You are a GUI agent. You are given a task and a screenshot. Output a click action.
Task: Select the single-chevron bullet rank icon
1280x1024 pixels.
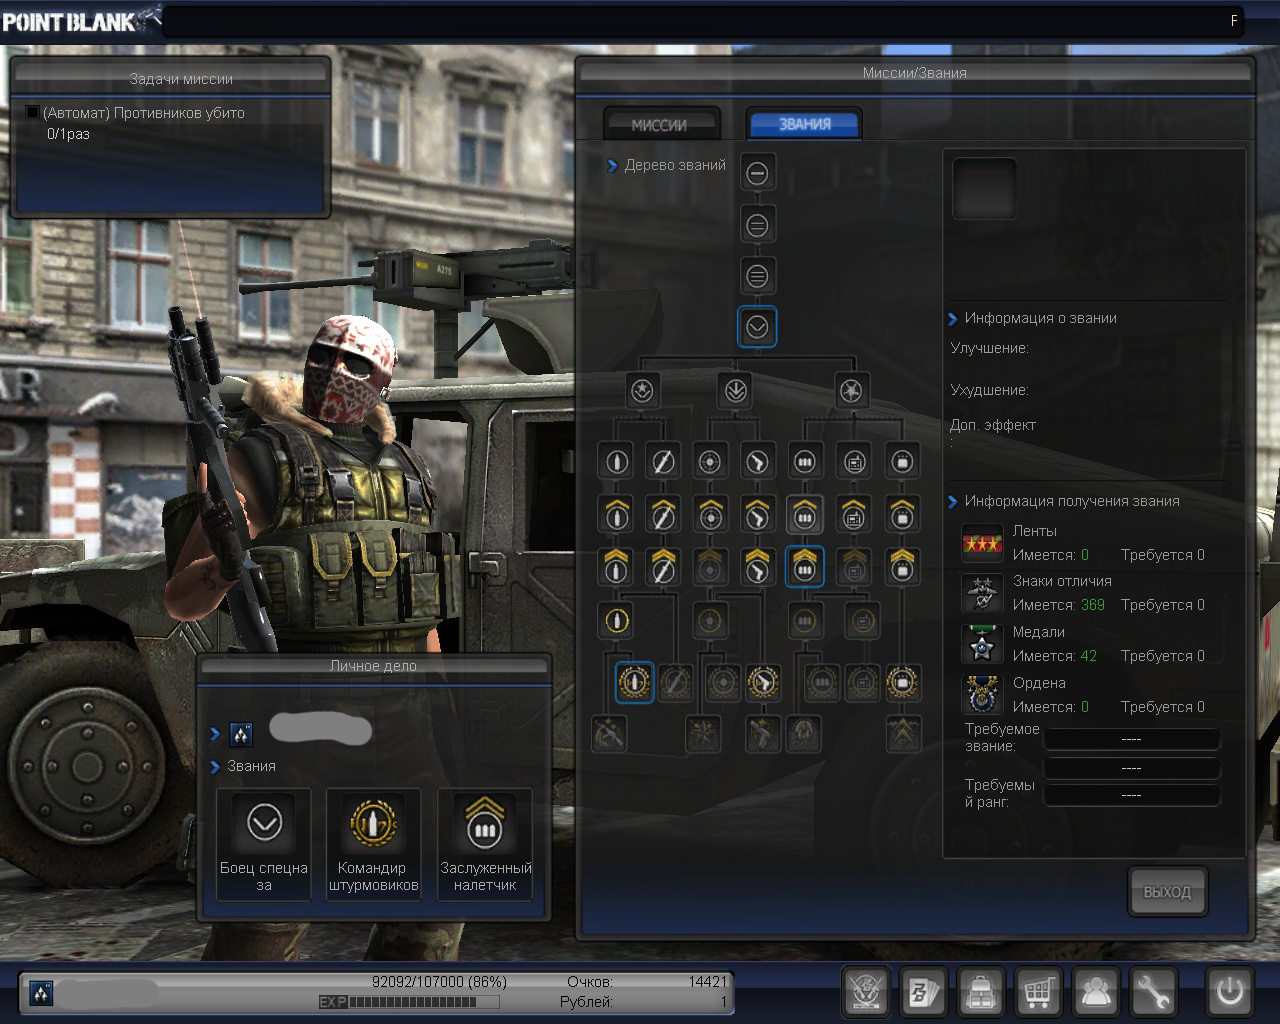click(616, 514)
